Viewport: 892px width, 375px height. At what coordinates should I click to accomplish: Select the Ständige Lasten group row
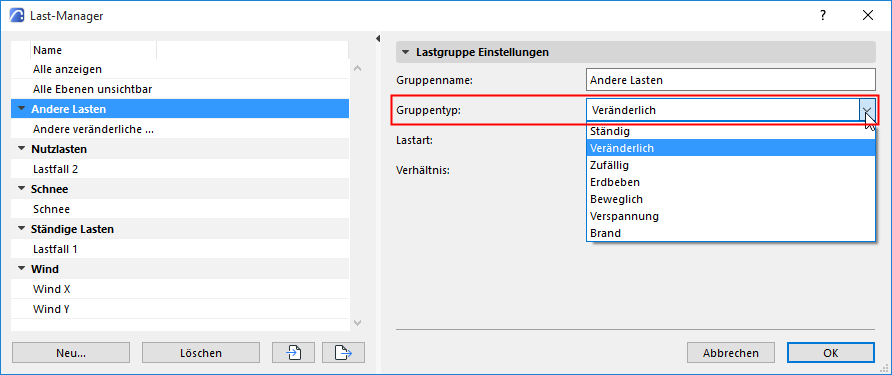pyautogui.click(x=180, y=229)
